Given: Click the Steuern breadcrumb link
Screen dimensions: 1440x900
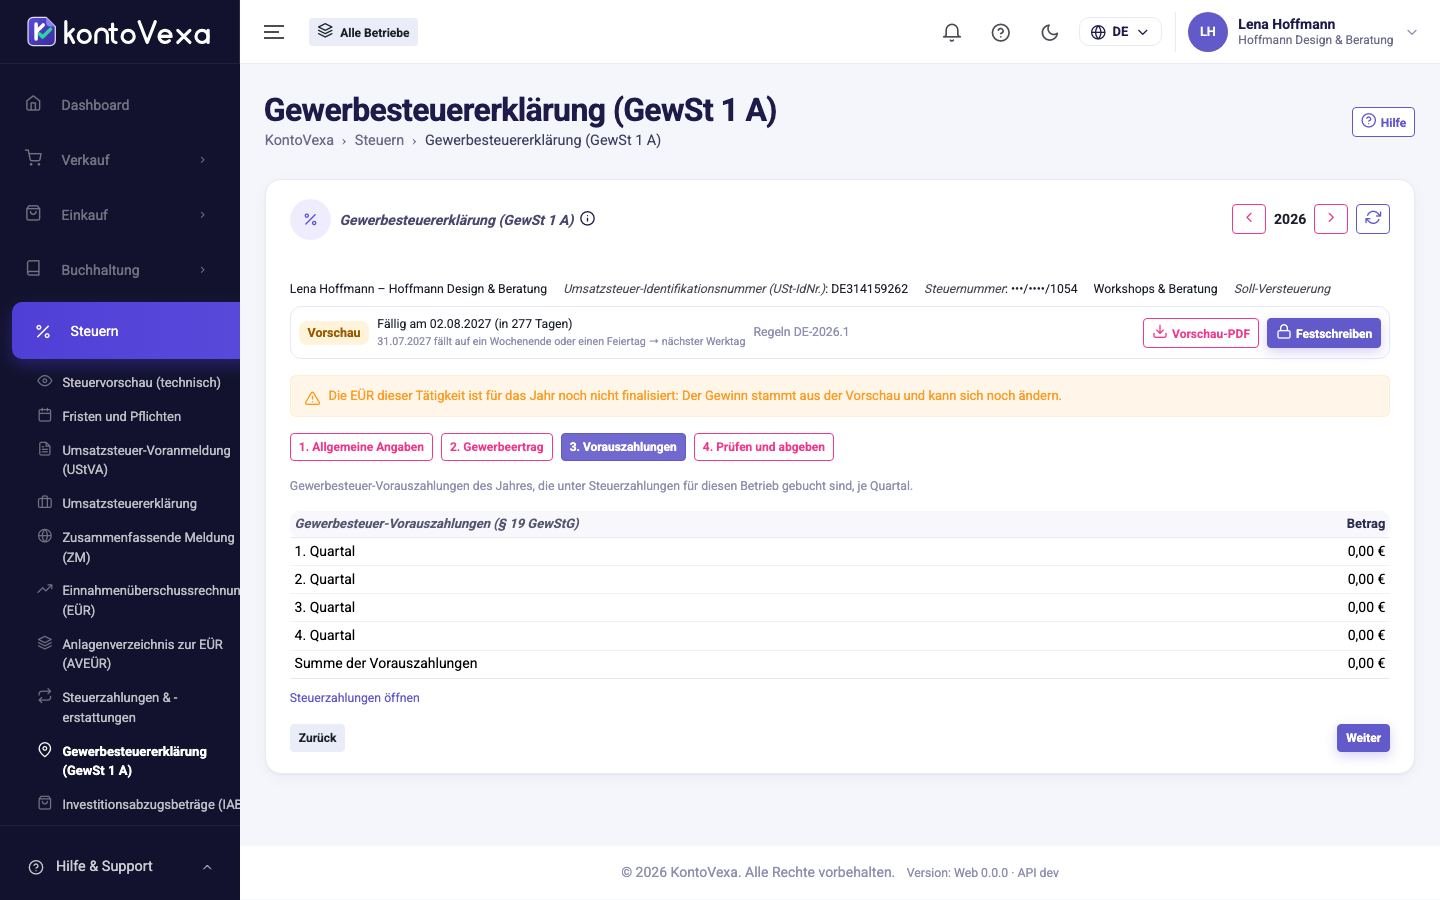Looking at the screenshot, I should tap(379, 140).
